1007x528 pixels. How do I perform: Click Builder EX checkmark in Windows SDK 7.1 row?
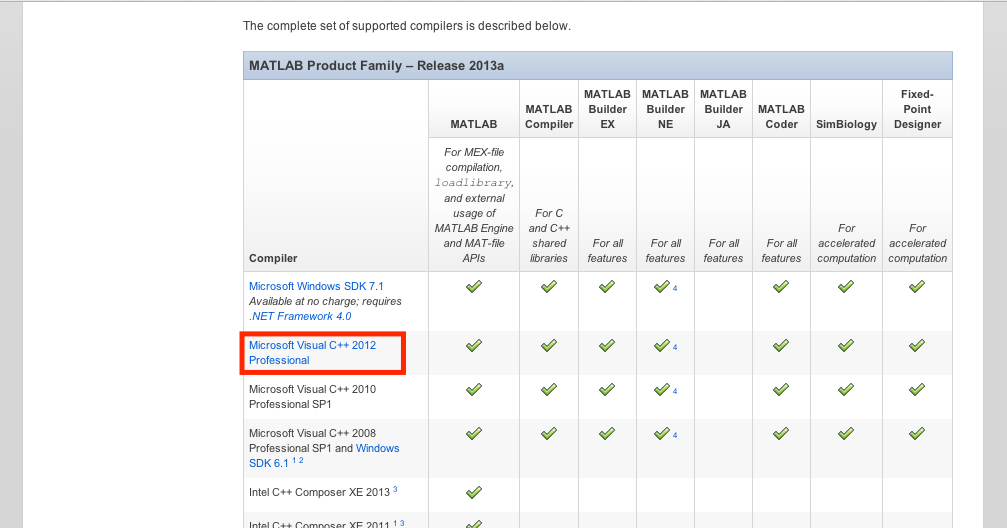coord(607,286)
